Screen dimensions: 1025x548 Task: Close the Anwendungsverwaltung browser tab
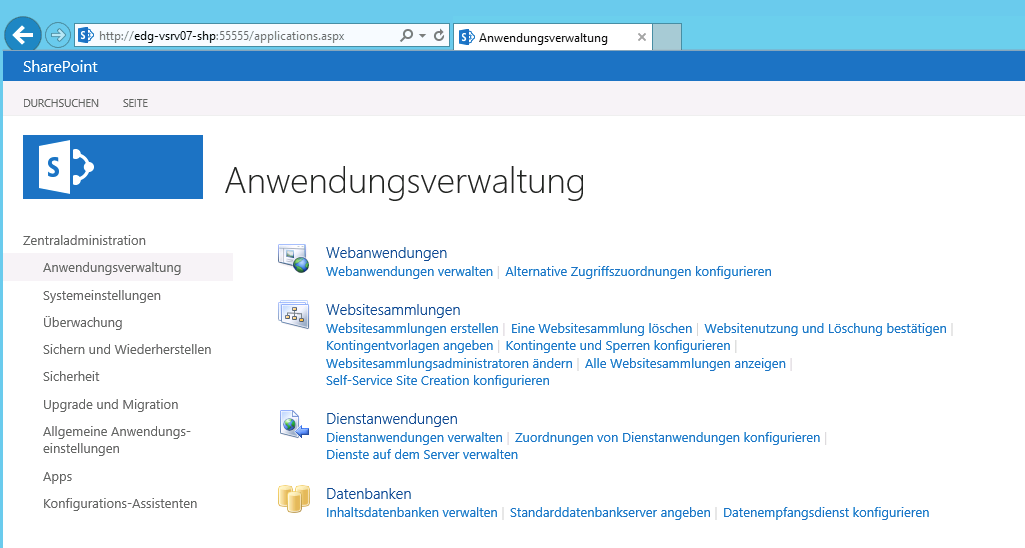click(x=642, y=37)
